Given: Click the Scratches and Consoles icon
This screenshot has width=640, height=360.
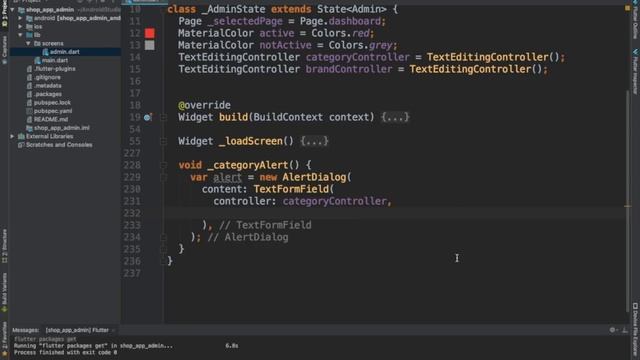Looking at the screenshot, I should (21, 145).
